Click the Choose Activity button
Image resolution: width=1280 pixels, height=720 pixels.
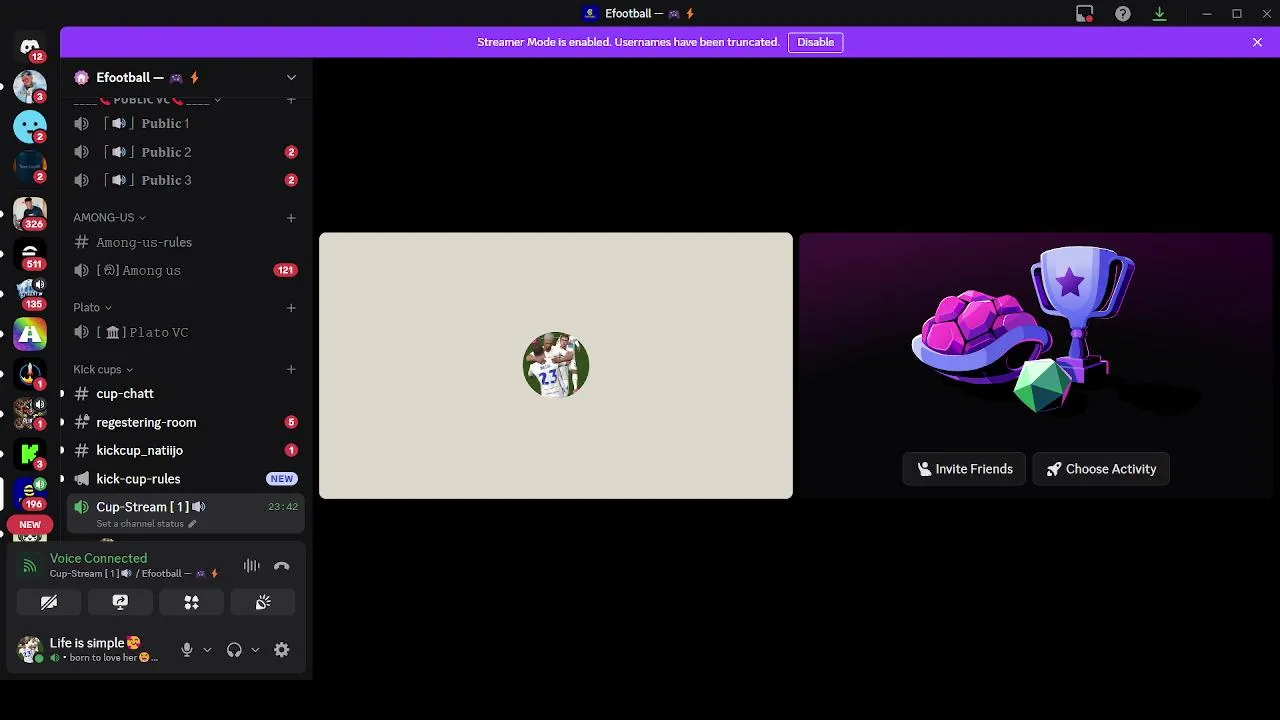pos(1101,469)
